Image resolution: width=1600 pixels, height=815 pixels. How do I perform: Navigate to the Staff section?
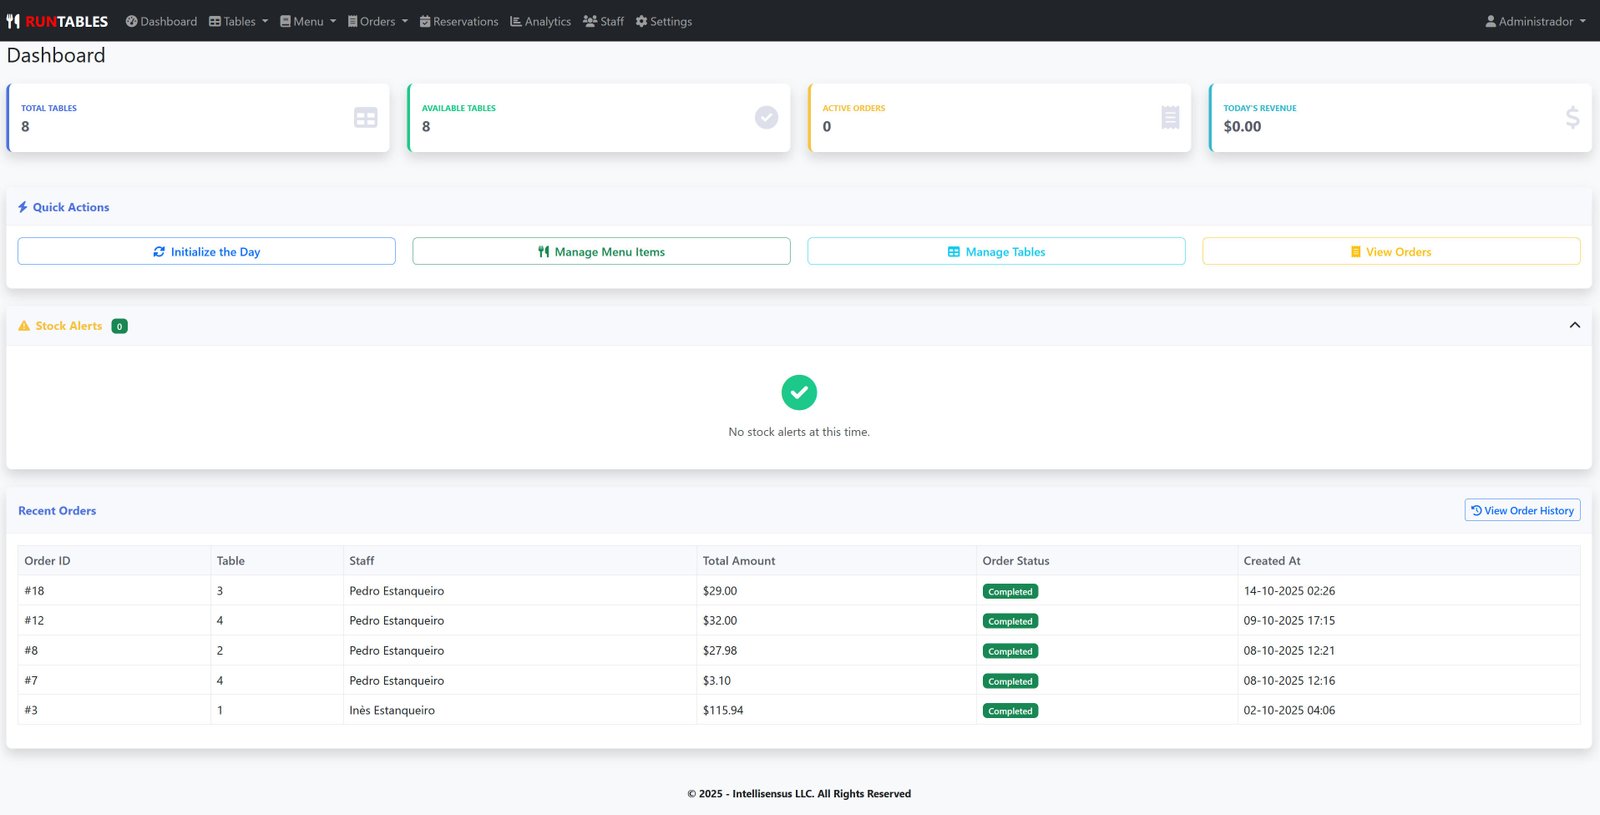(x=603, y=21)
